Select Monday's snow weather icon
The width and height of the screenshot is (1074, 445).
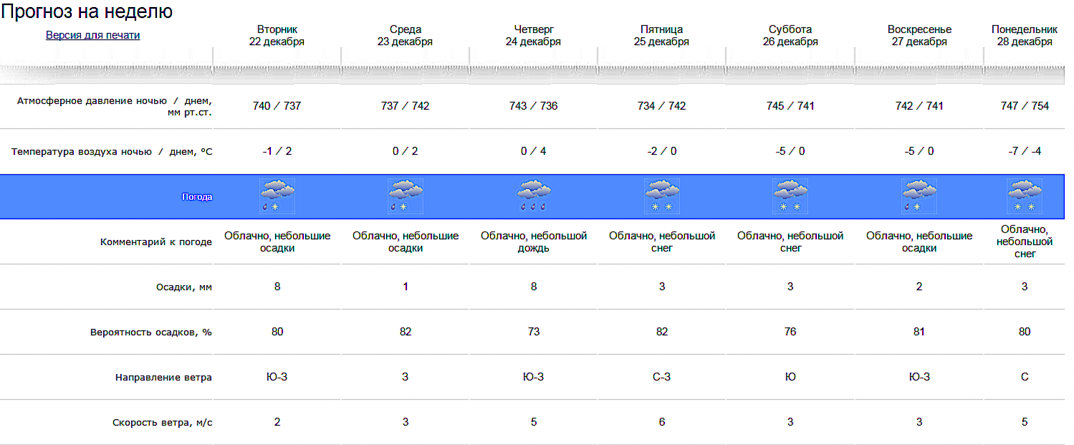[x=1025, y=196]
